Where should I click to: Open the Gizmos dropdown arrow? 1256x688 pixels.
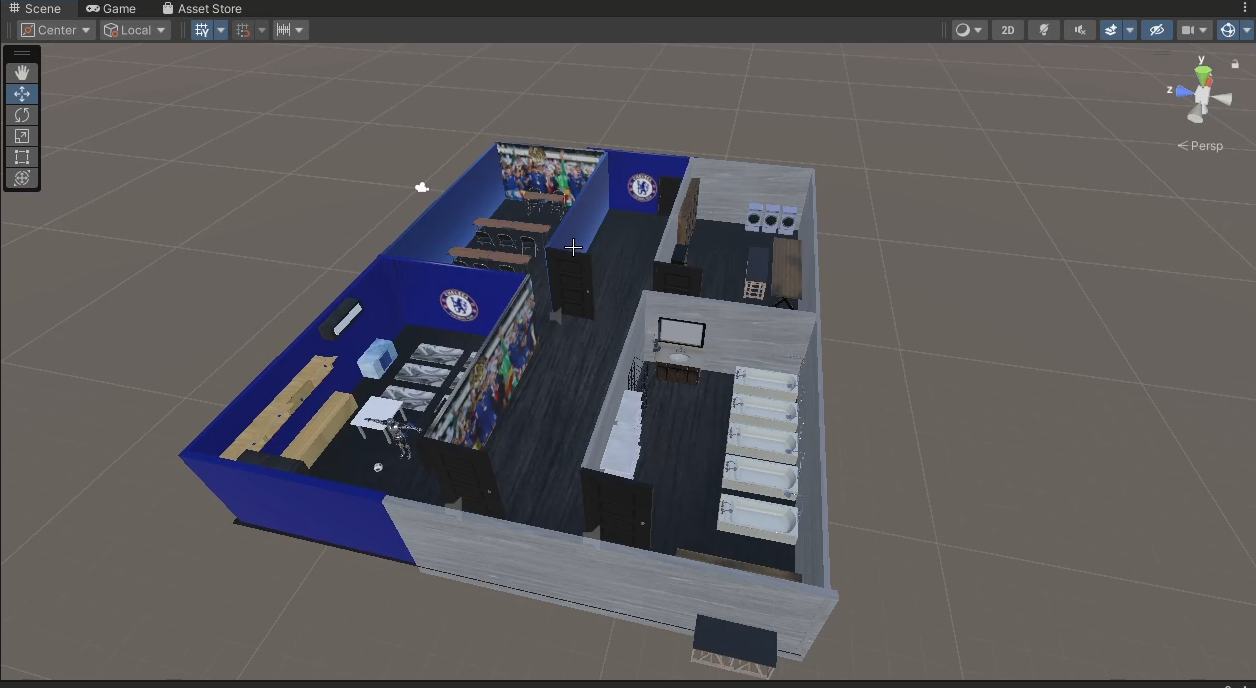pos(1247,30)
